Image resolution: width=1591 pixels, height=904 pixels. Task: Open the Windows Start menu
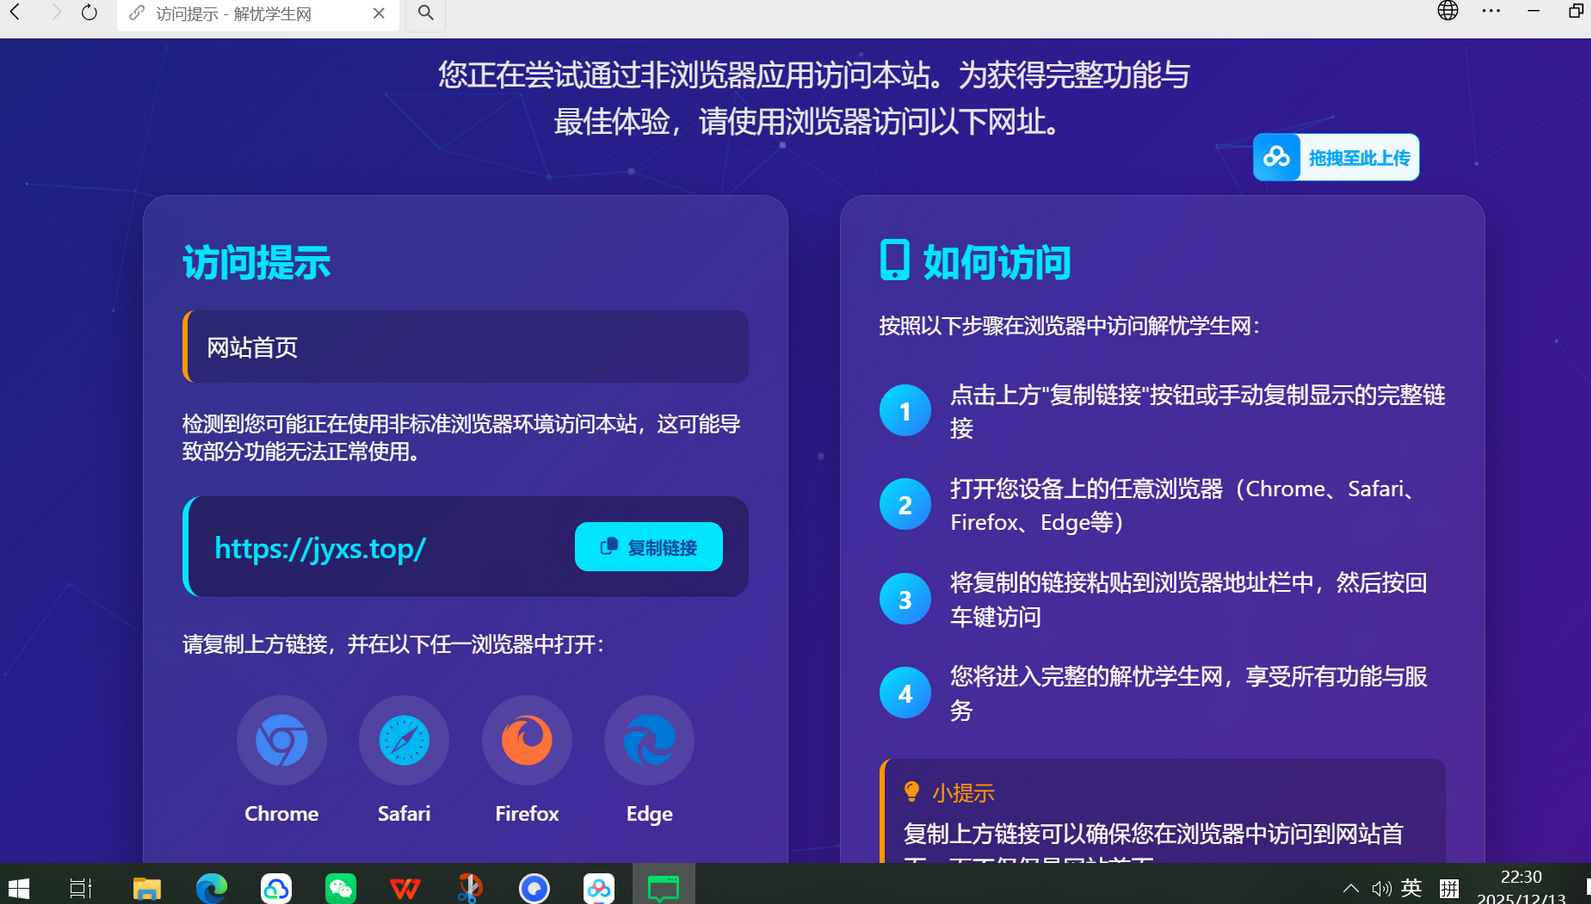(19, 887)
